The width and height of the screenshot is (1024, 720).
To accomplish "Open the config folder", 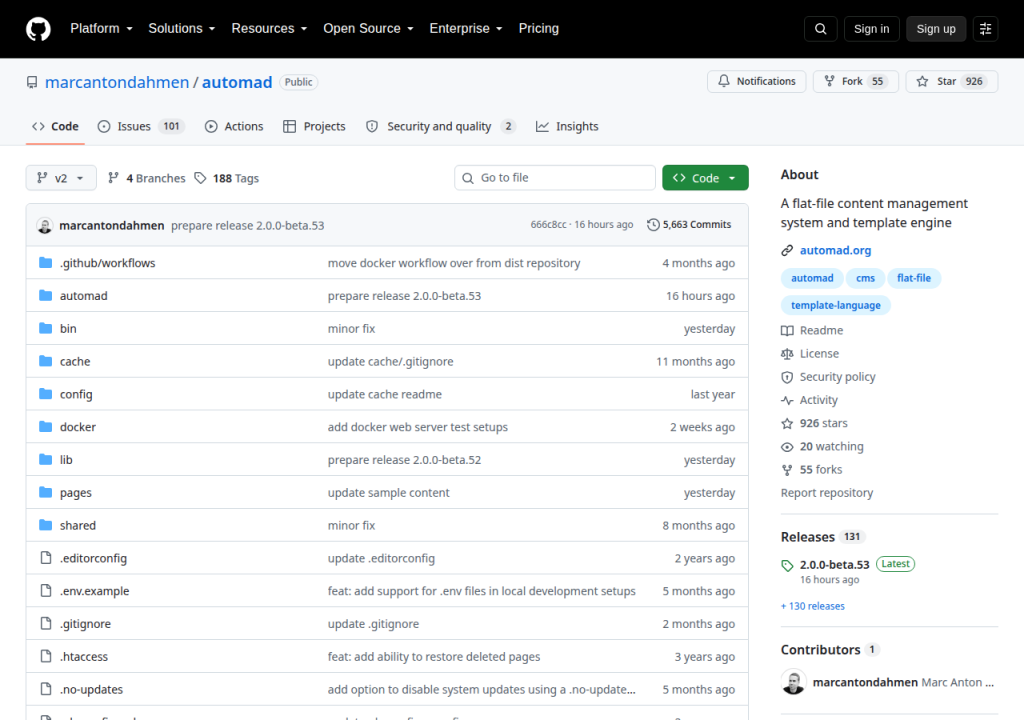I will pyautogui.click(x=76, y=395).
